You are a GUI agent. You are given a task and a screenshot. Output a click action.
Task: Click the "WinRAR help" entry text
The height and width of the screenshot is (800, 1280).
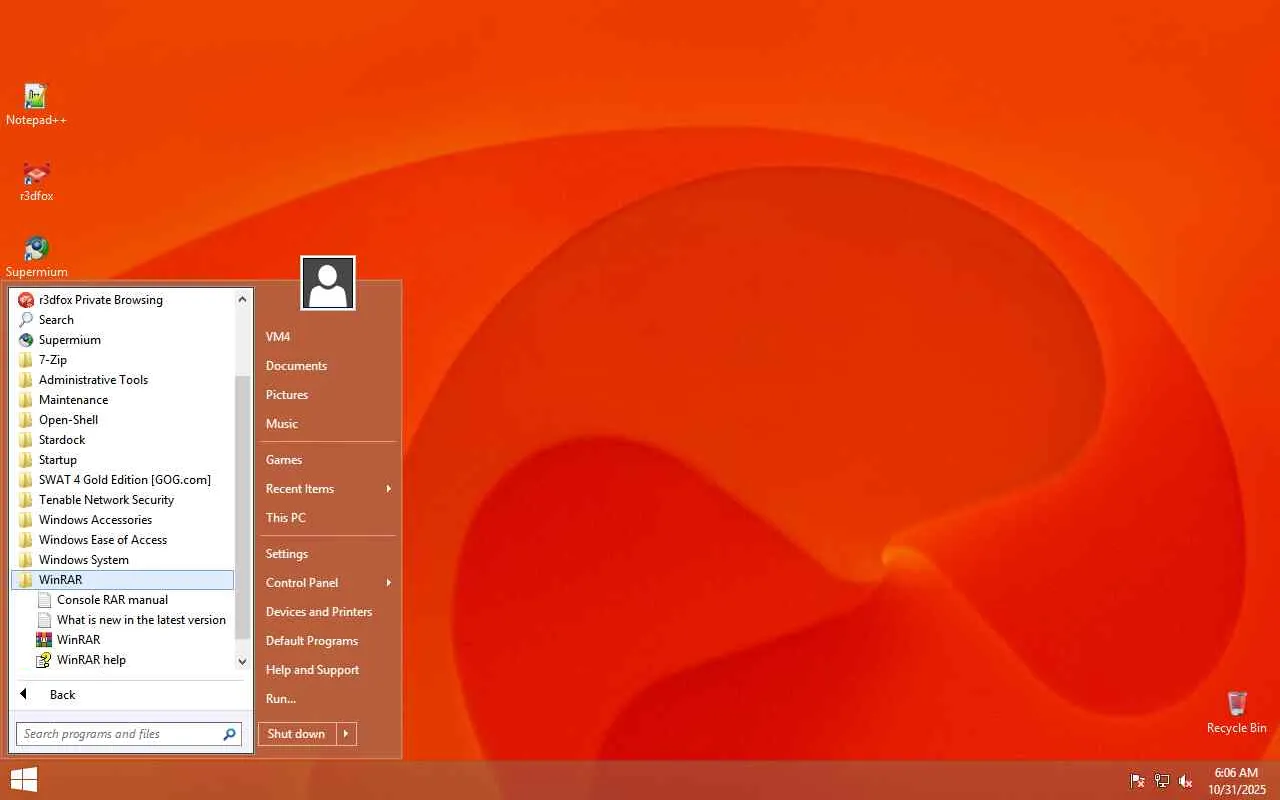point(91,660)
